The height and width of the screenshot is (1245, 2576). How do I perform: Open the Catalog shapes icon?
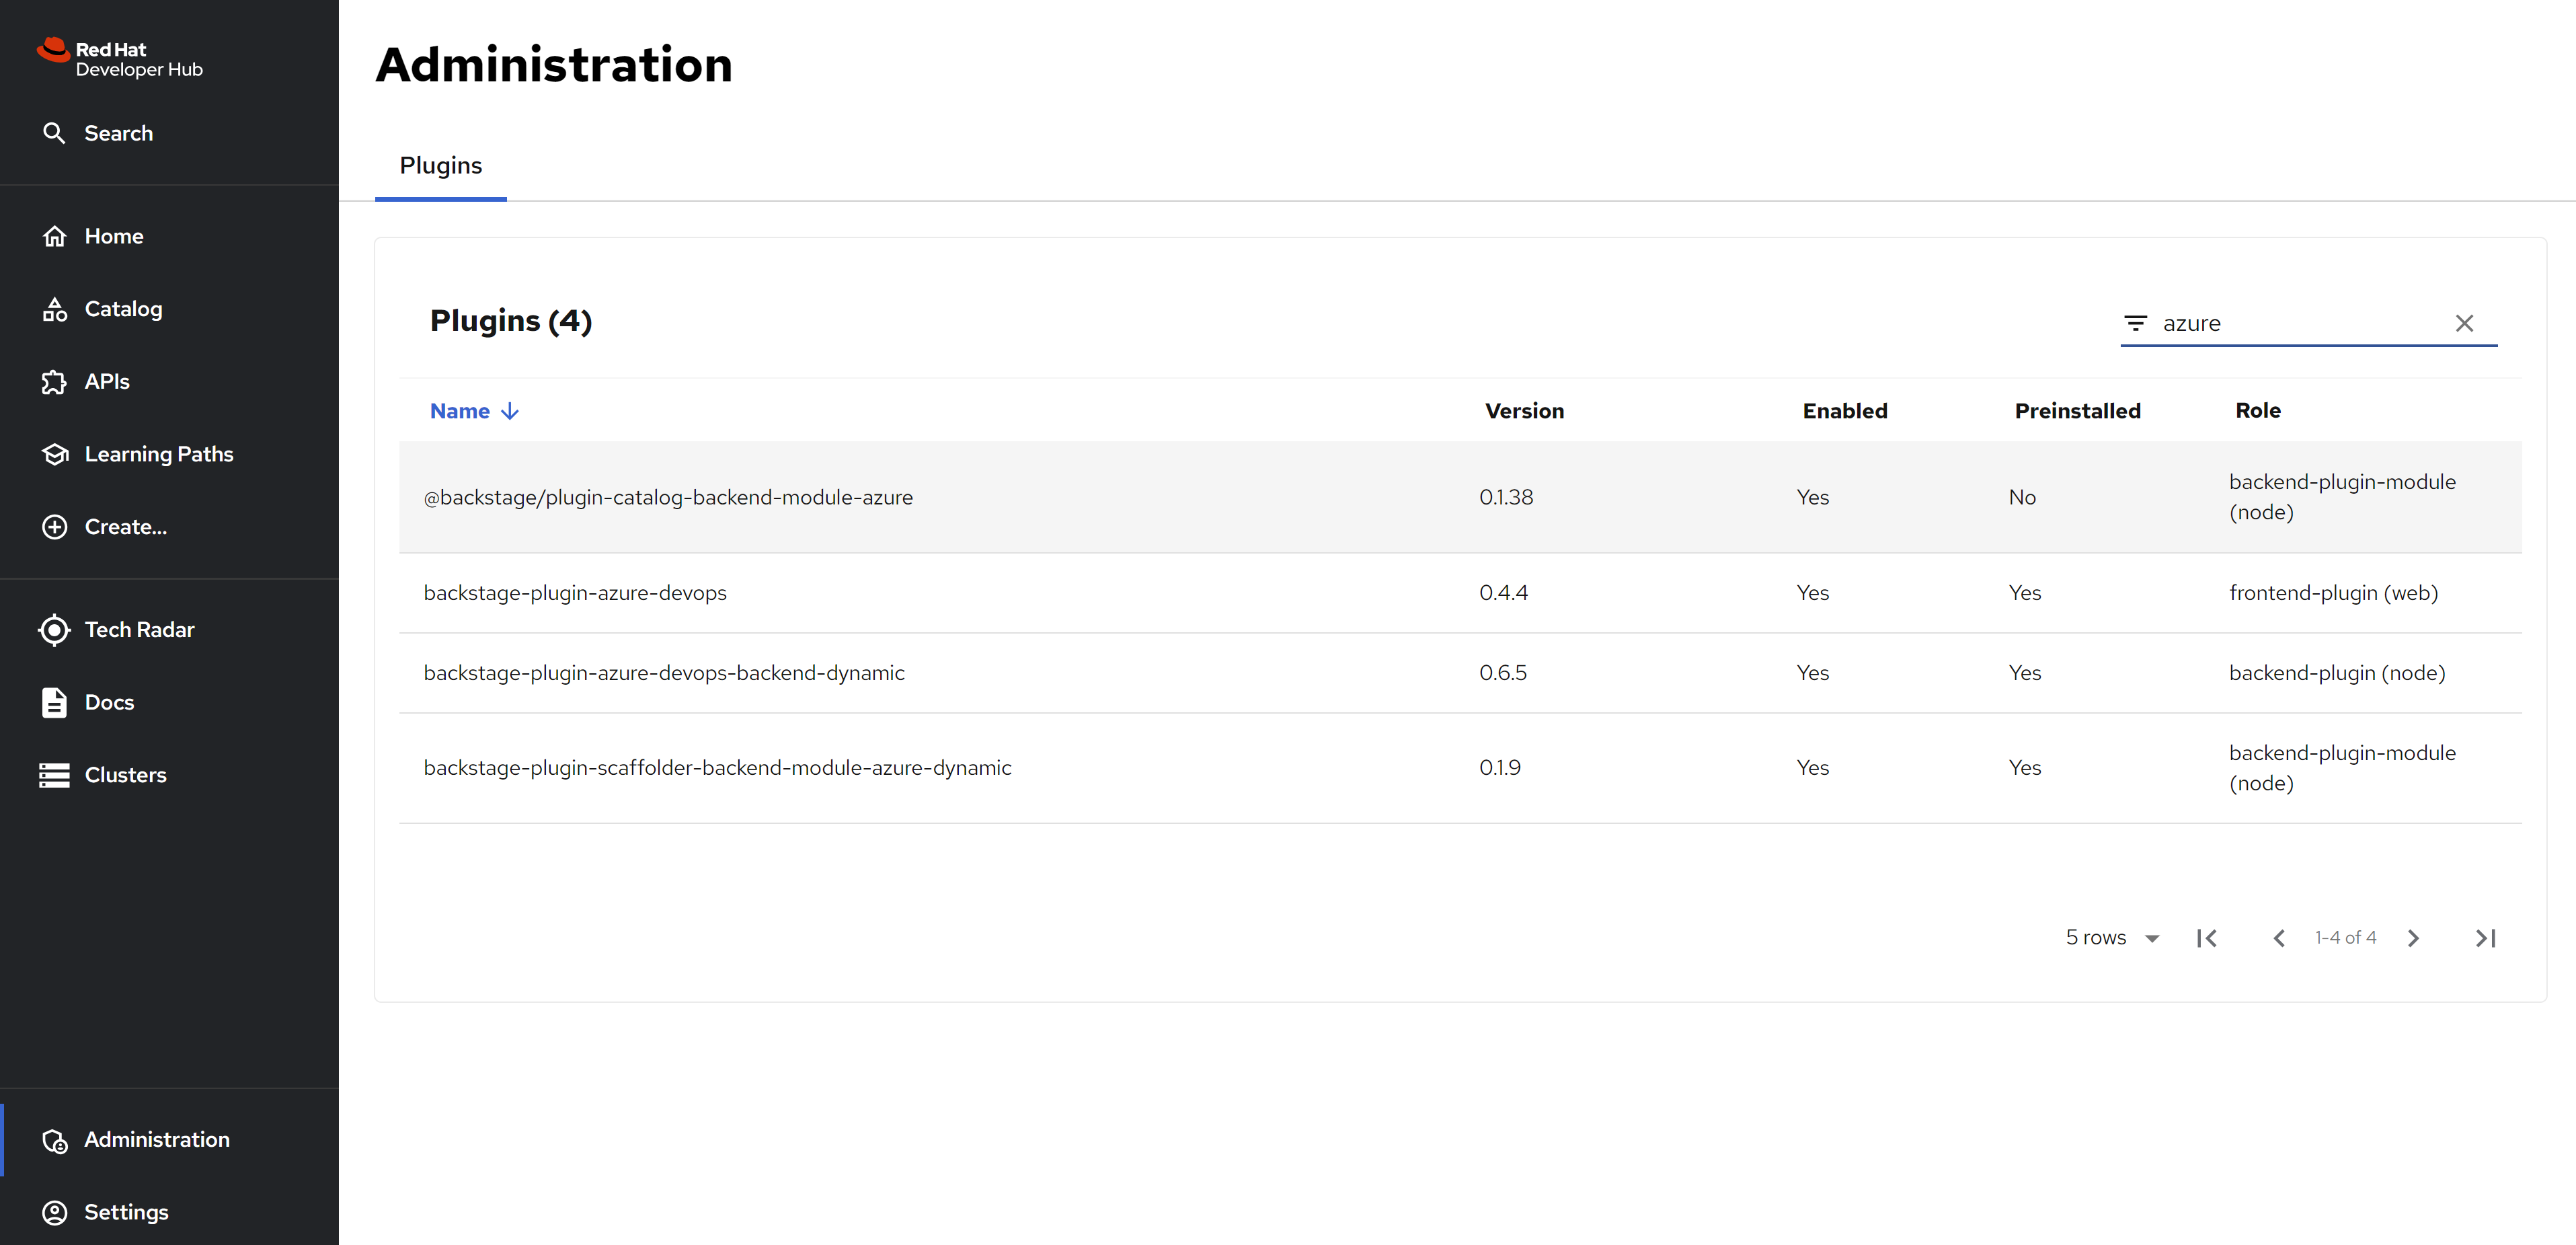[x=54, y=309]
